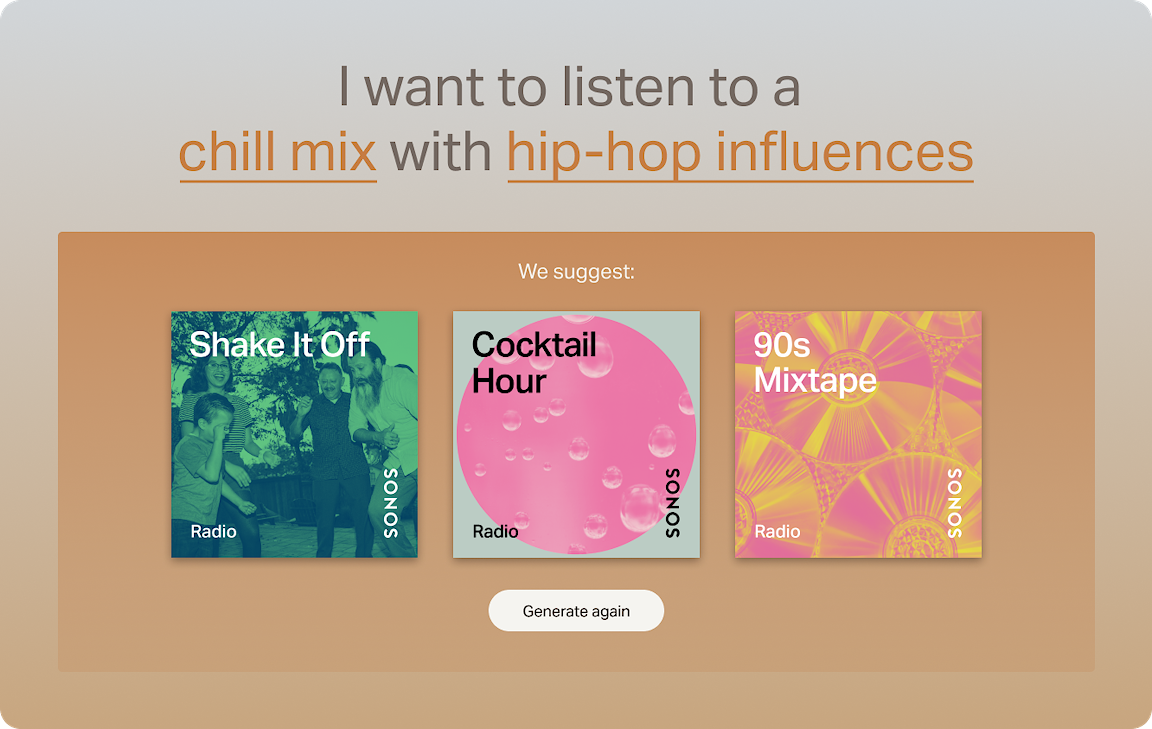Screen dimensions: 1152x729
Task: Click the "90s Mixtape" title text
Action: pos(815,362)
